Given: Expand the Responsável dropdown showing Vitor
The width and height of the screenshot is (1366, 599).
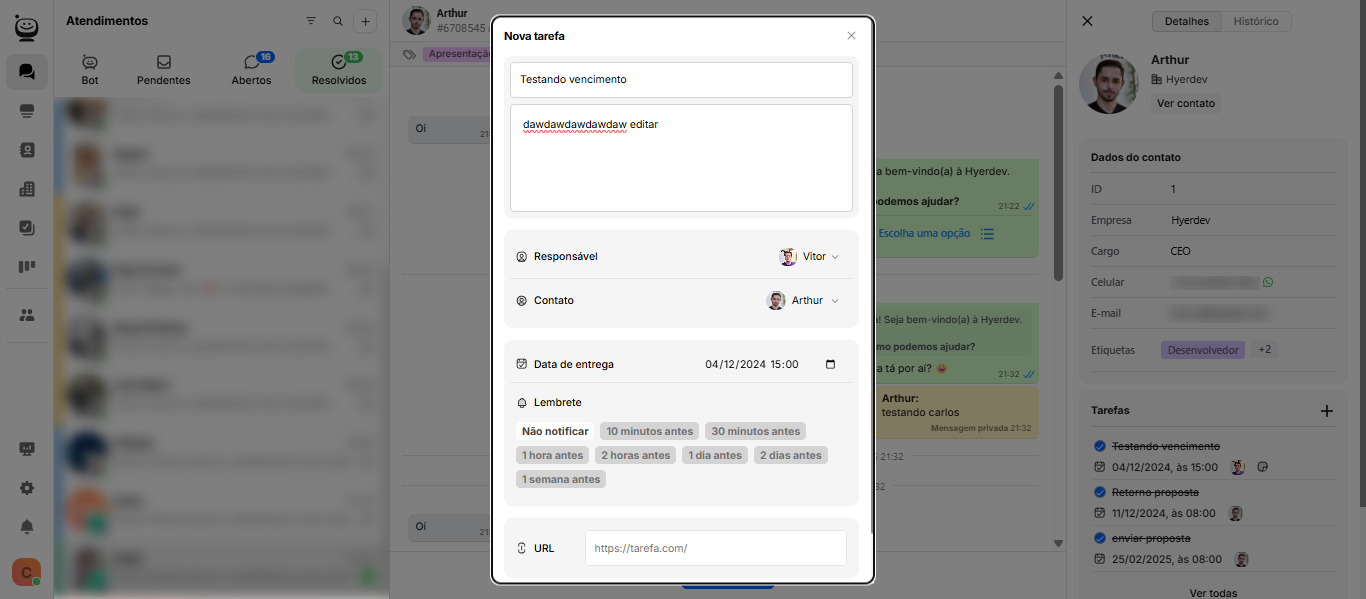Looking at the screenshot, I should (809, 257).
